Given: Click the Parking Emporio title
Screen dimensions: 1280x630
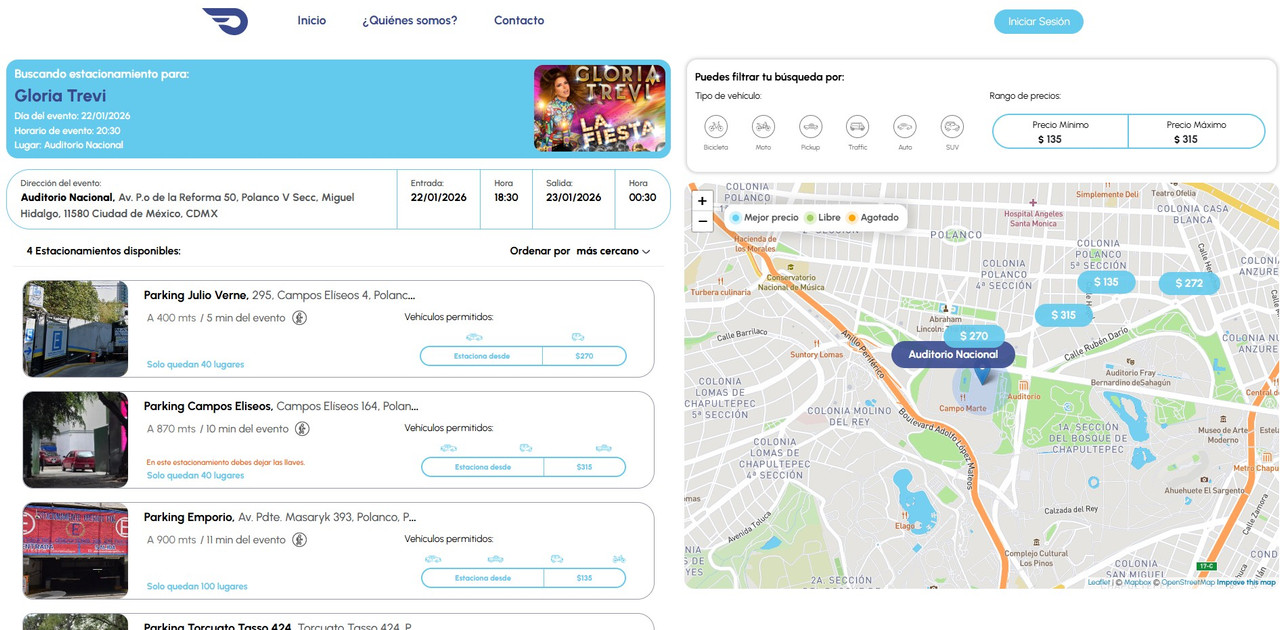Looking at the screenshot, I should pos(189,517).
